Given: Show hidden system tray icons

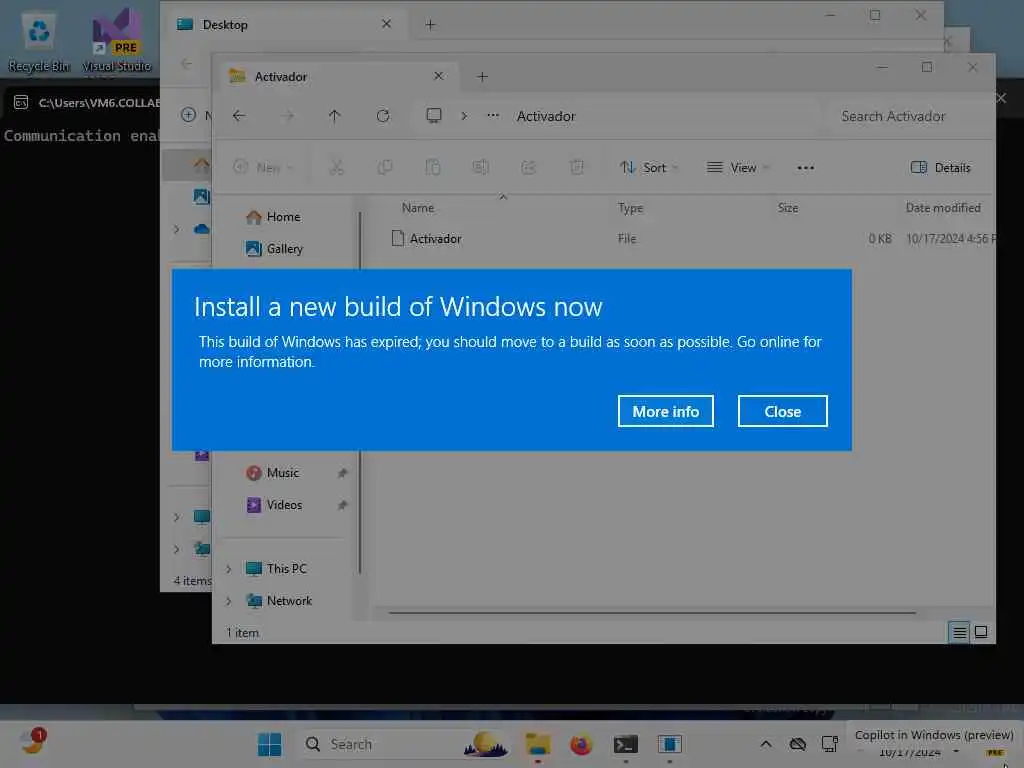Looking at the screenshot, I should [766, 744].
